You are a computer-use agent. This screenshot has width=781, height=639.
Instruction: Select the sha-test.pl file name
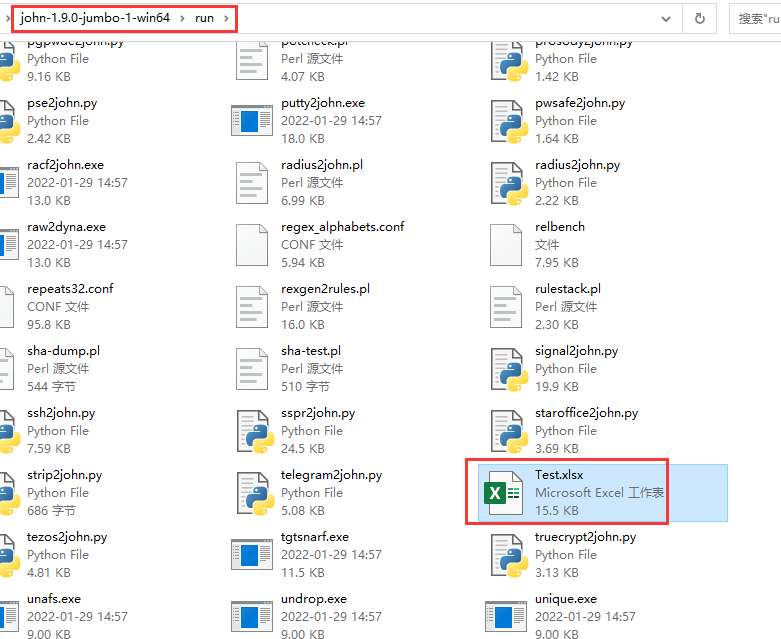pyautogui.click(x=311, y=351)
